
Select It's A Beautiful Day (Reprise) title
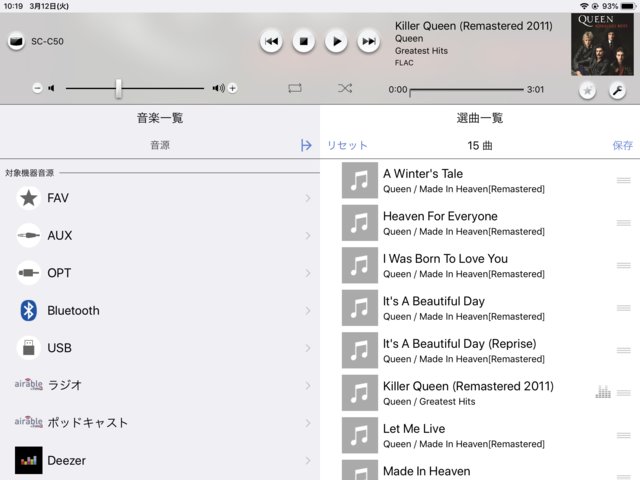(x=460, y=344)
